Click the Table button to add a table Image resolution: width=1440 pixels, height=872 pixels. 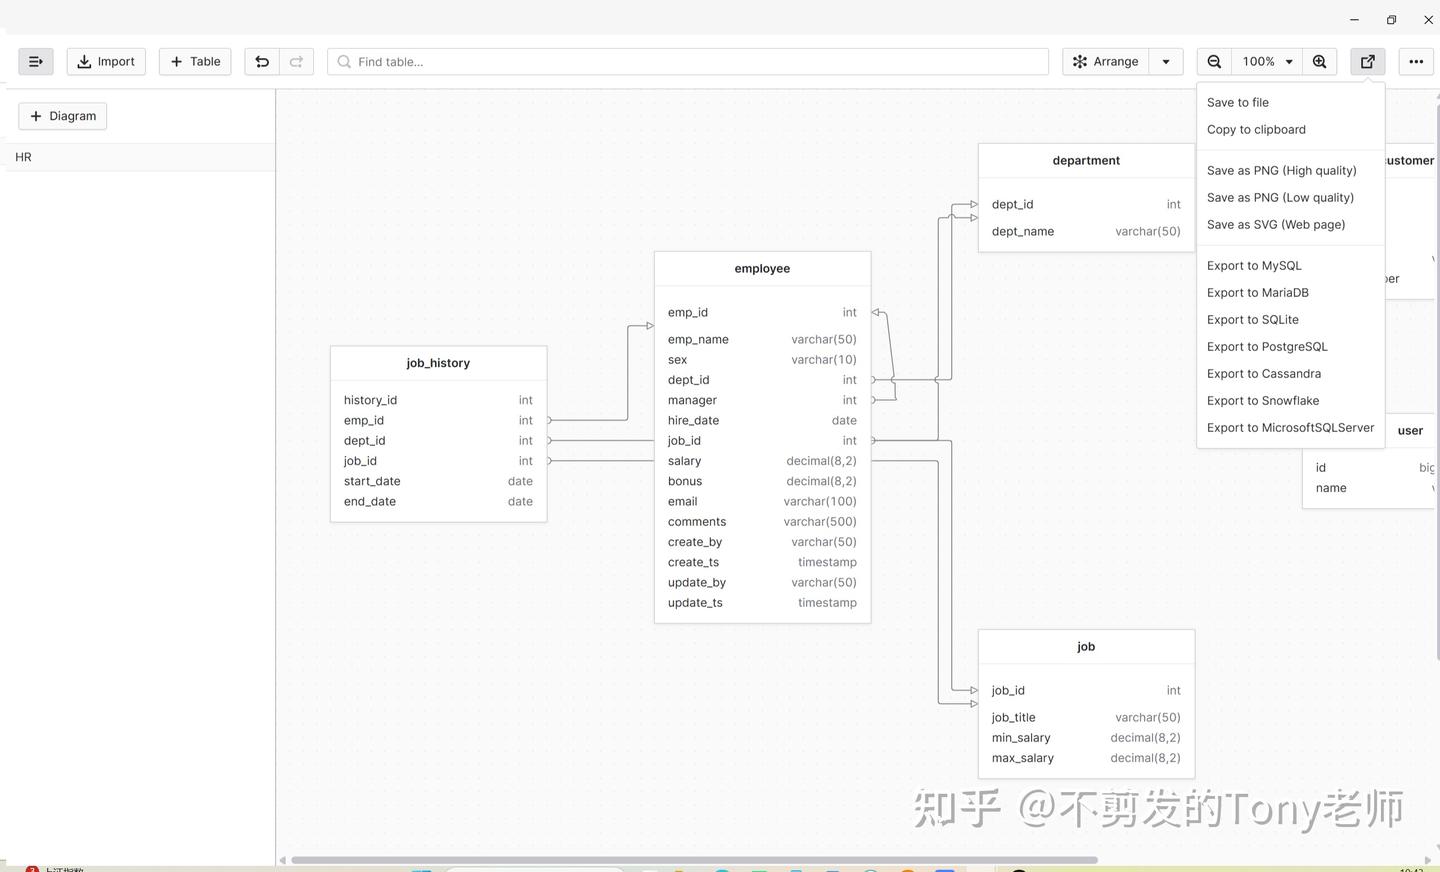tap(194, 61)
